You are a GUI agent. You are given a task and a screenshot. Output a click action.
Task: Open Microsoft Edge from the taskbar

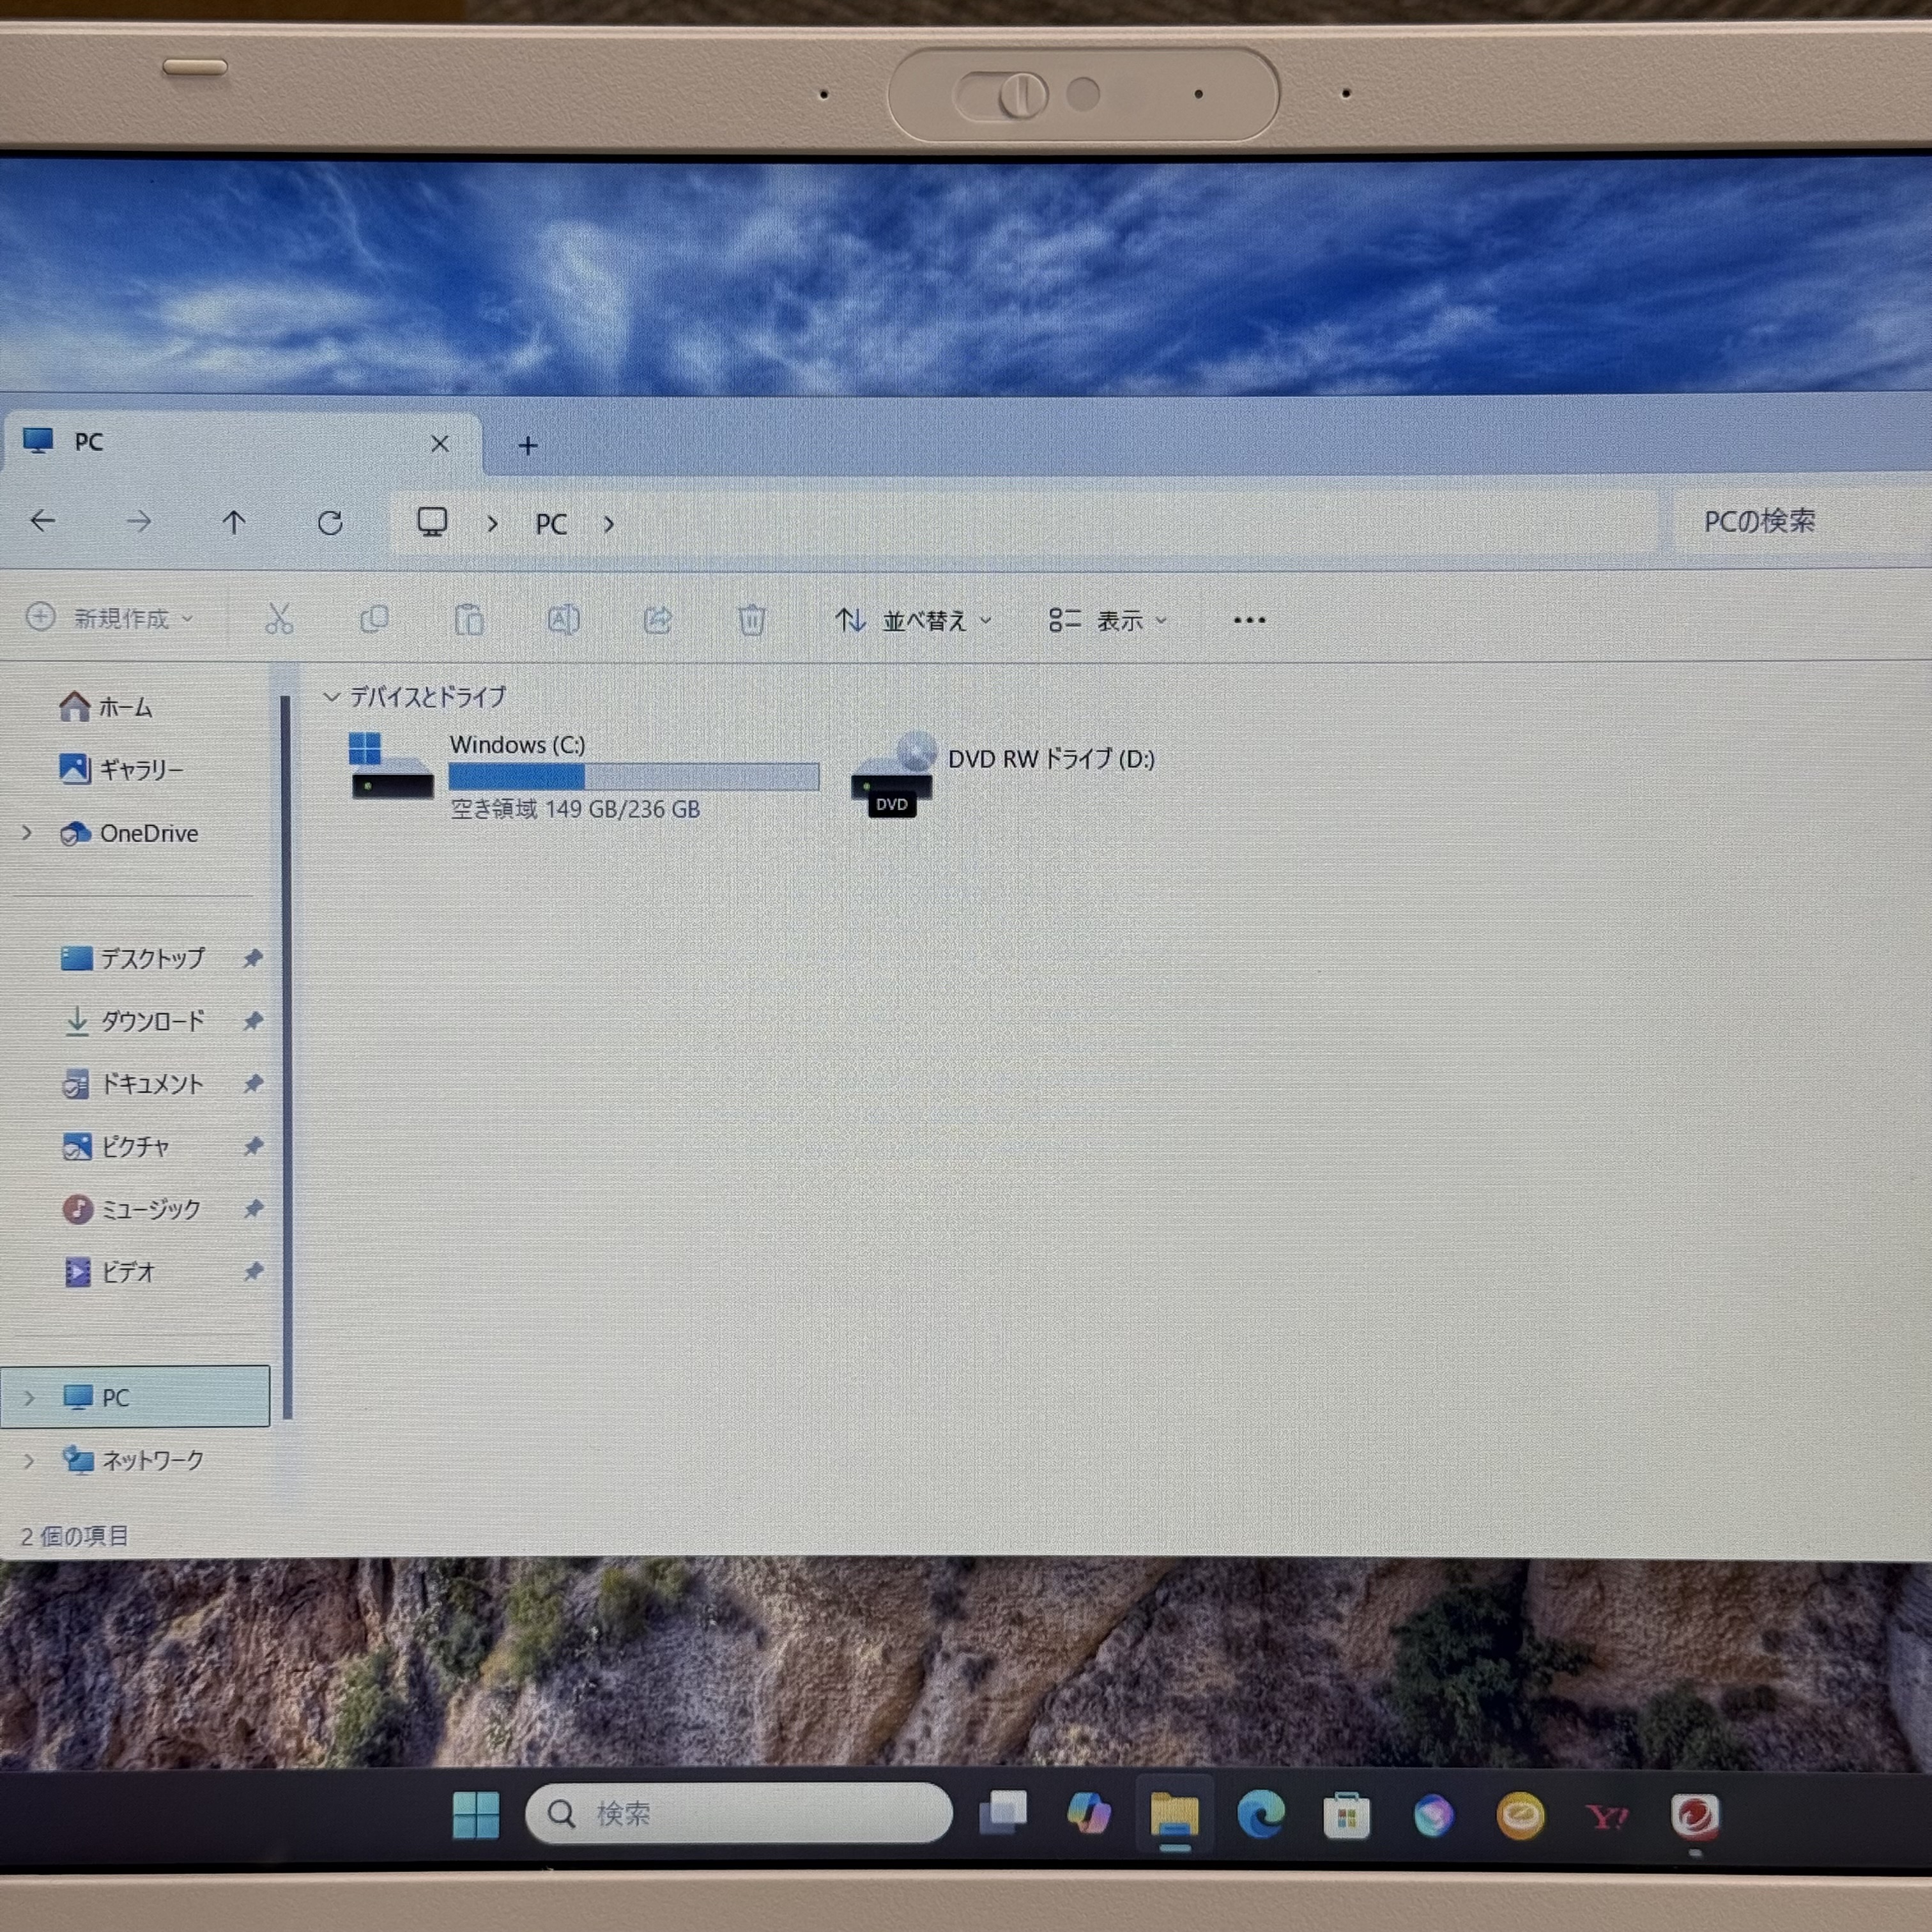[x=1260, y=1815]
